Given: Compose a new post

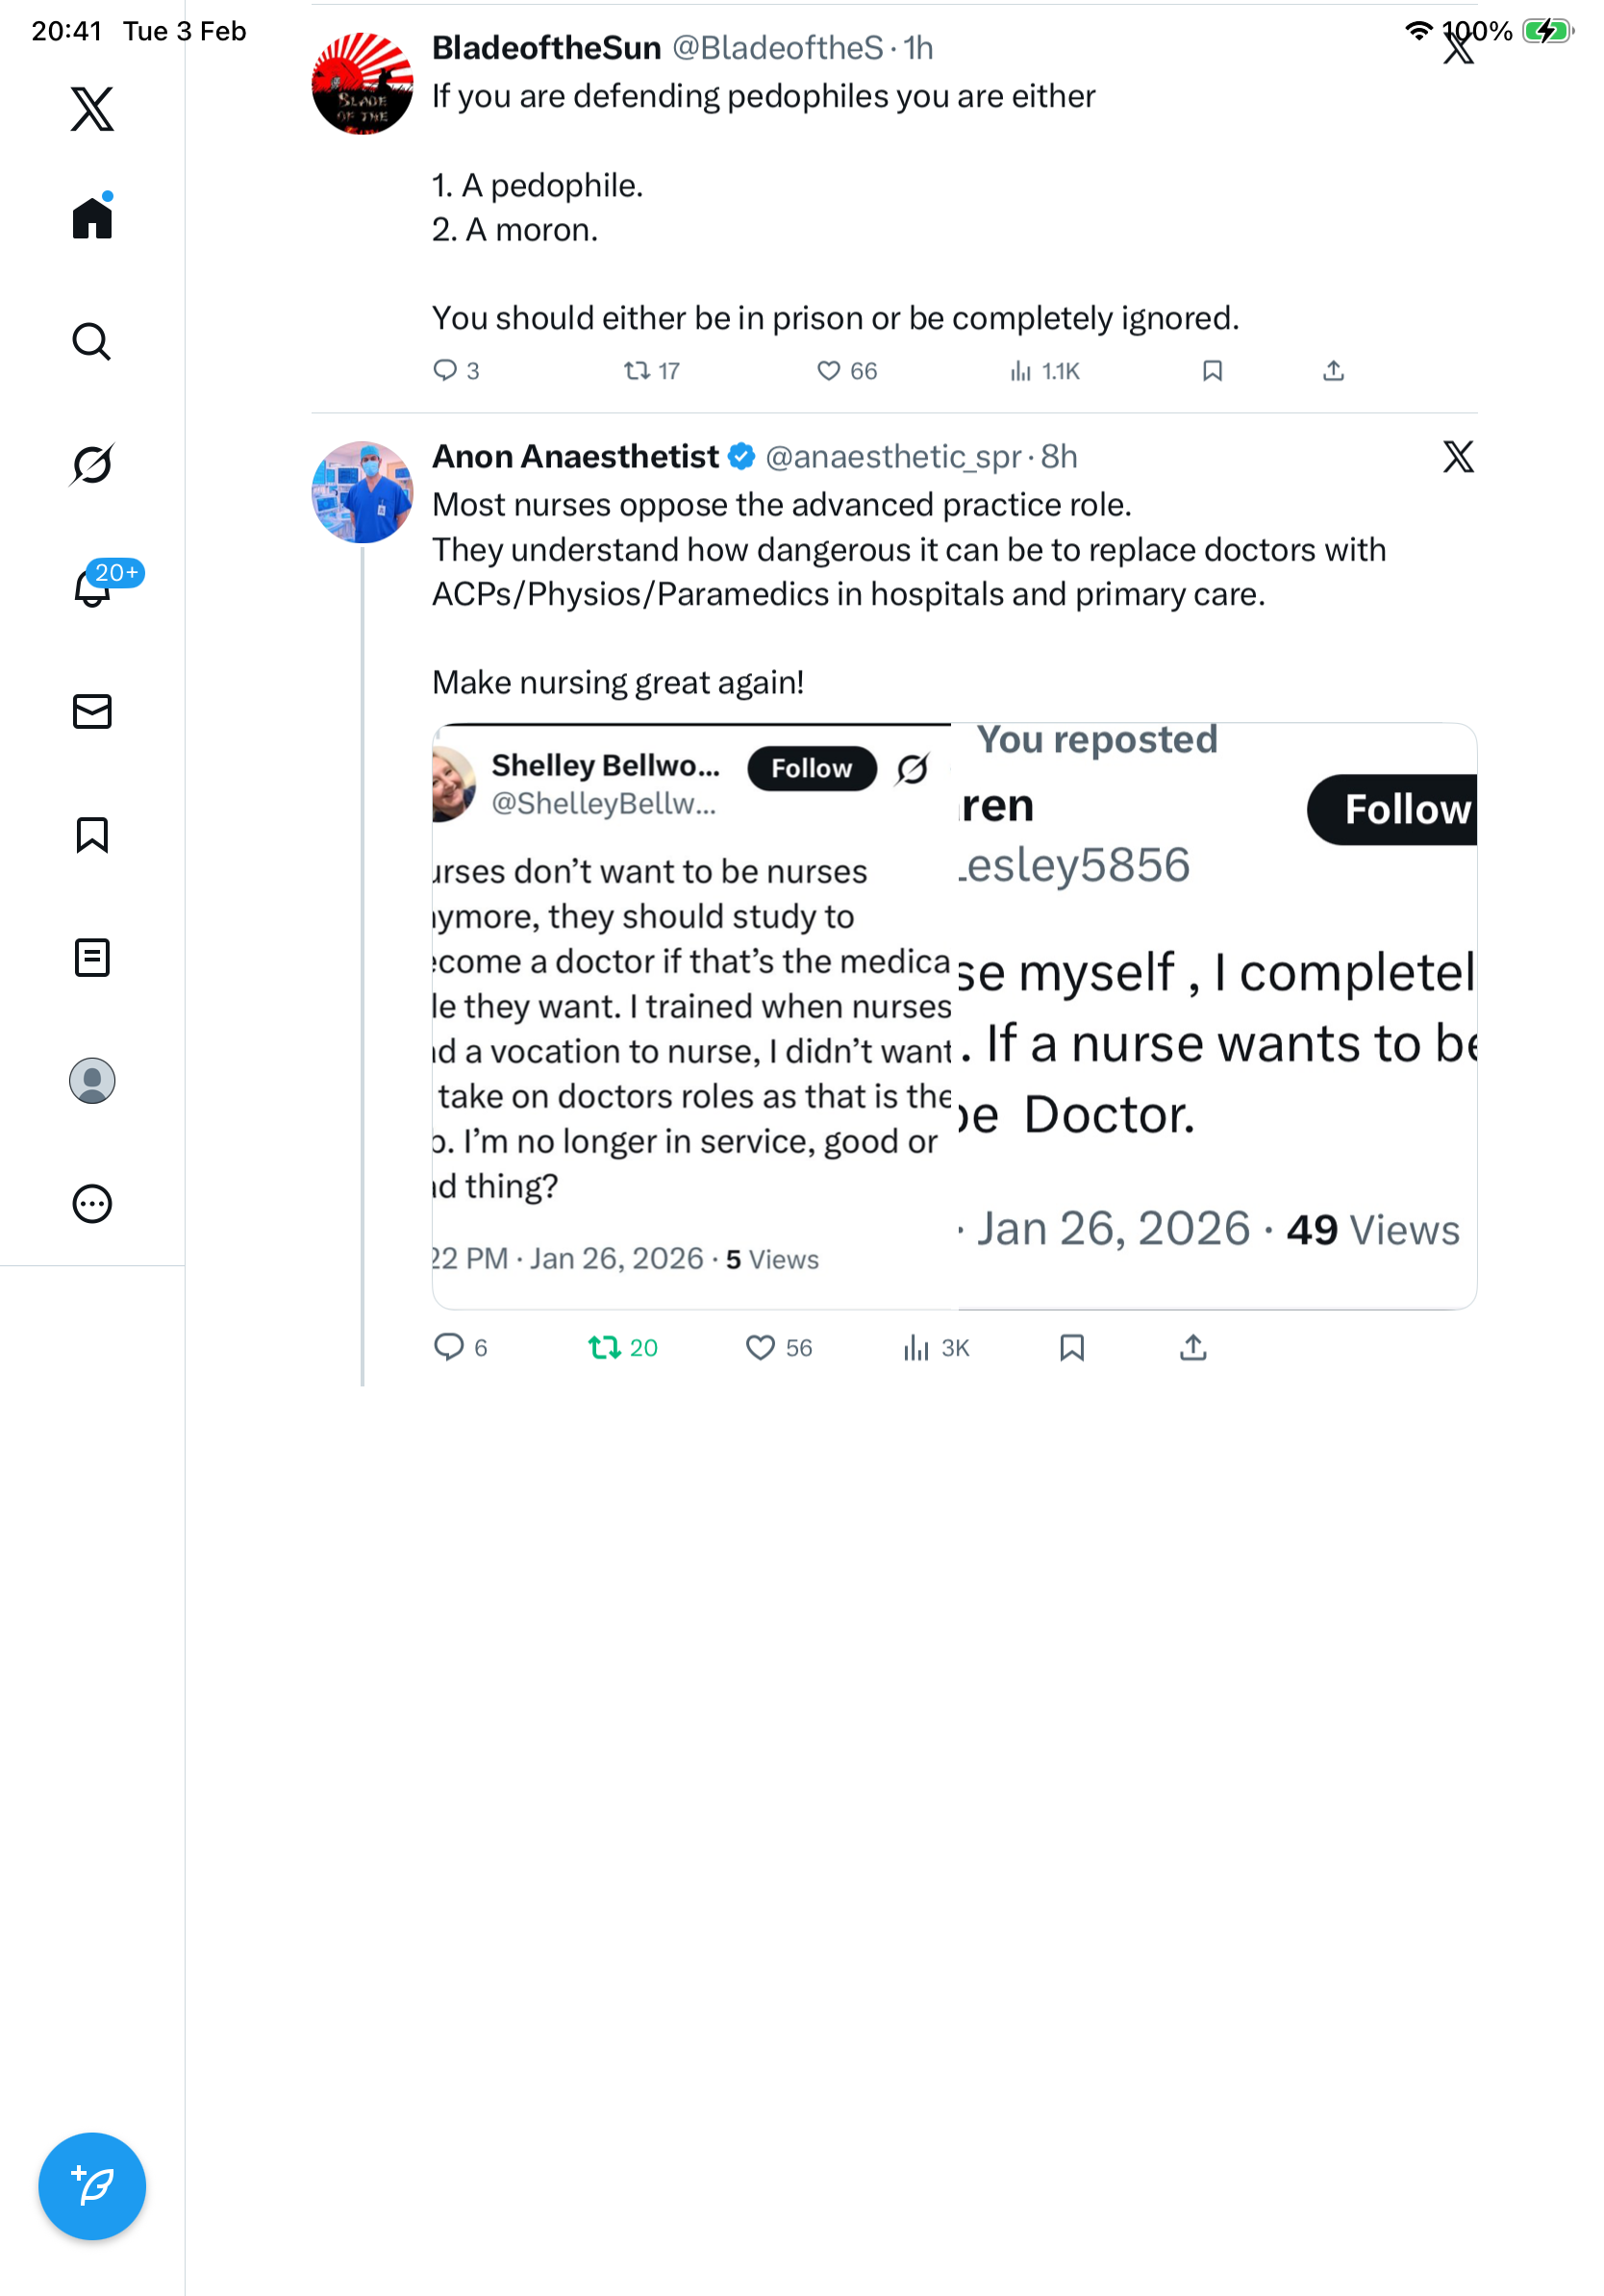Looking at the screenshot, I should coord(92,2185).
